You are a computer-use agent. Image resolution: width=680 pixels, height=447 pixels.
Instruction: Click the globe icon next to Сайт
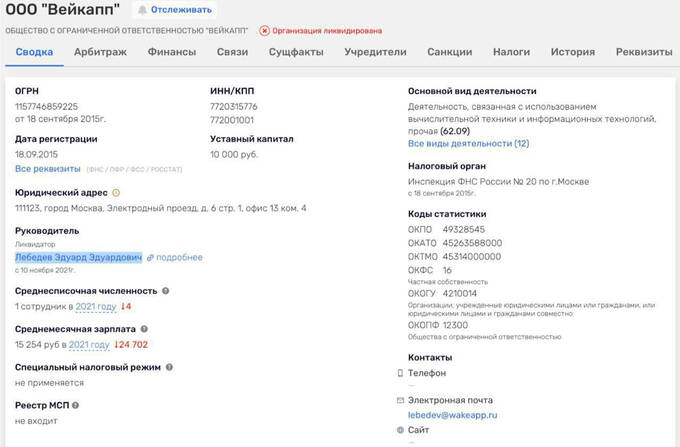[400, 429]
